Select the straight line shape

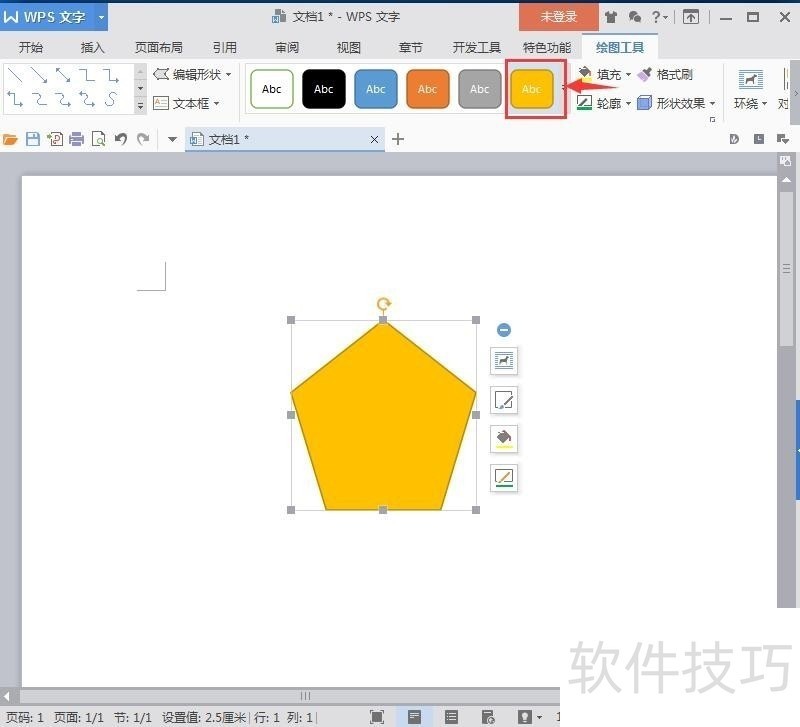tap(16, 76)
